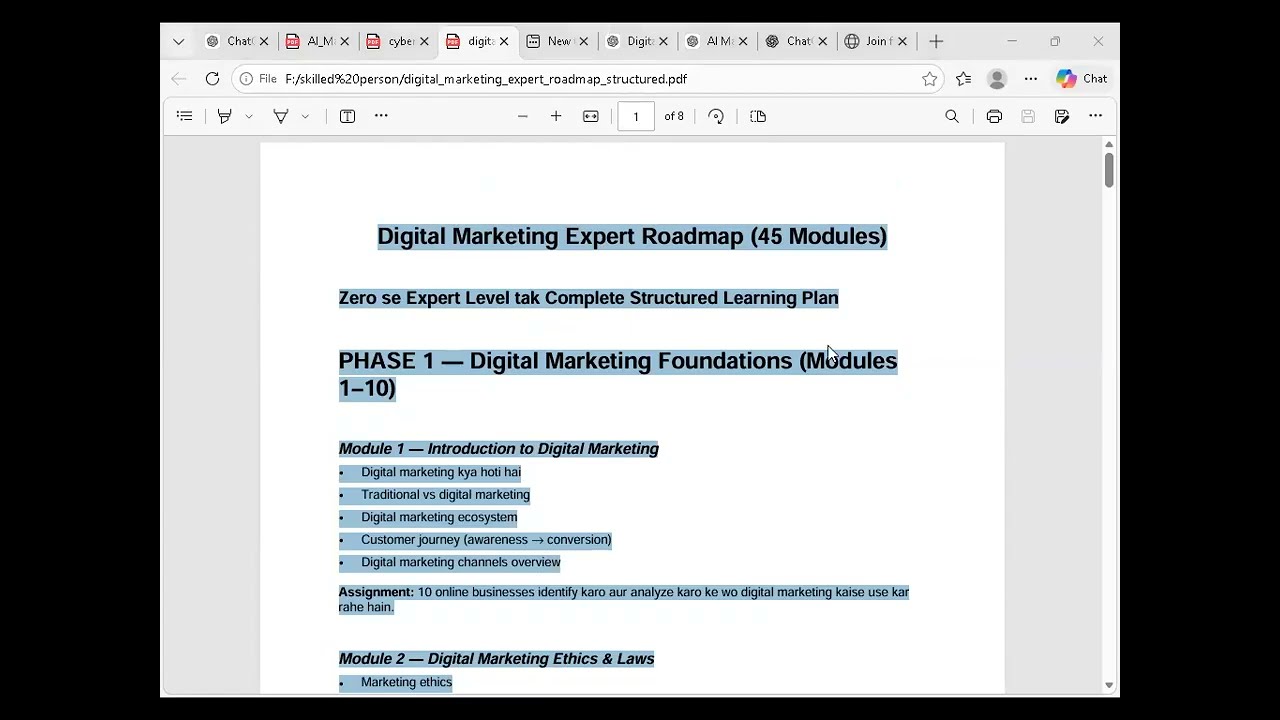Viewport: 1280px width, 720px height.
Task: Open the tab search dropdown
Action: point(178,41)
